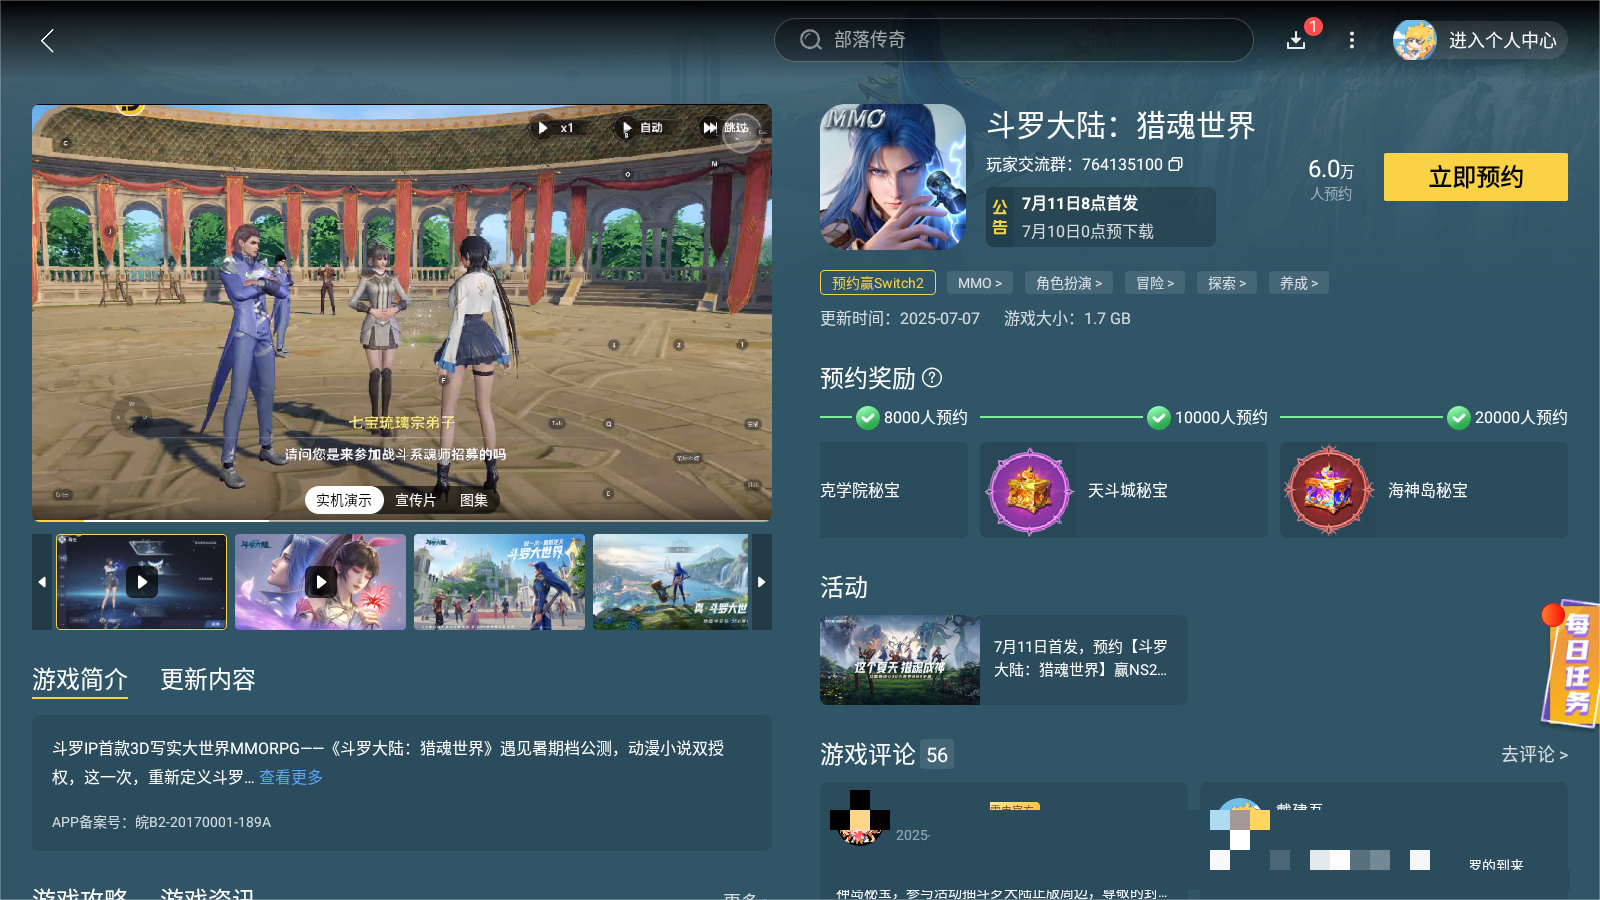Viewport: 1600px width, 900px height.
Task: Click the 6.0万 reservation count text
Action: pyautogui.click(x=1331, y=170)
